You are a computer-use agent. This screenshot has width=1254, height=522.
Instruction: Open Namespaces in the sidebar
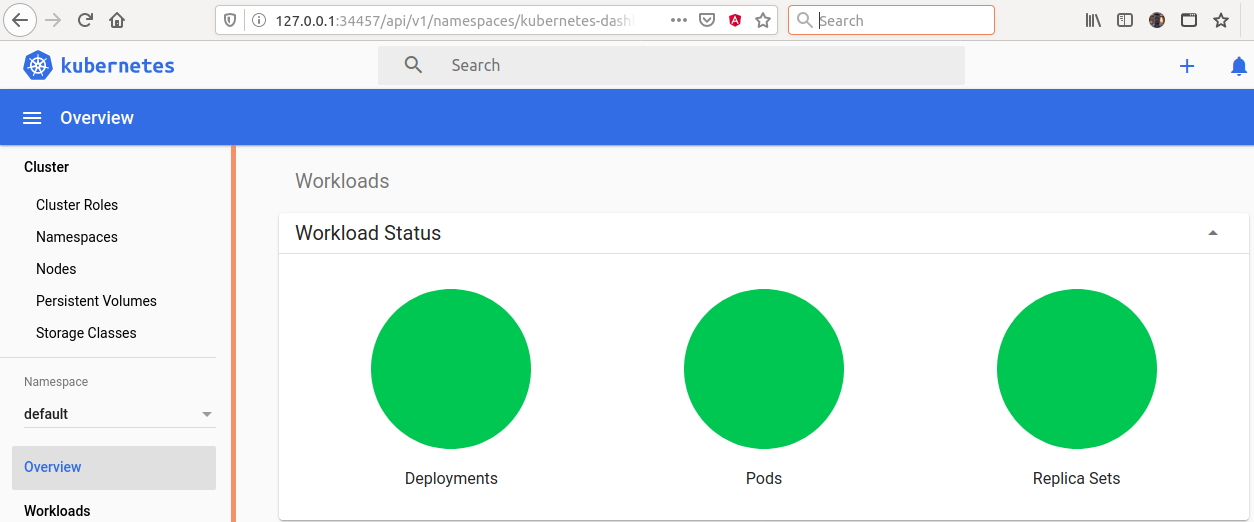[77, 237]
